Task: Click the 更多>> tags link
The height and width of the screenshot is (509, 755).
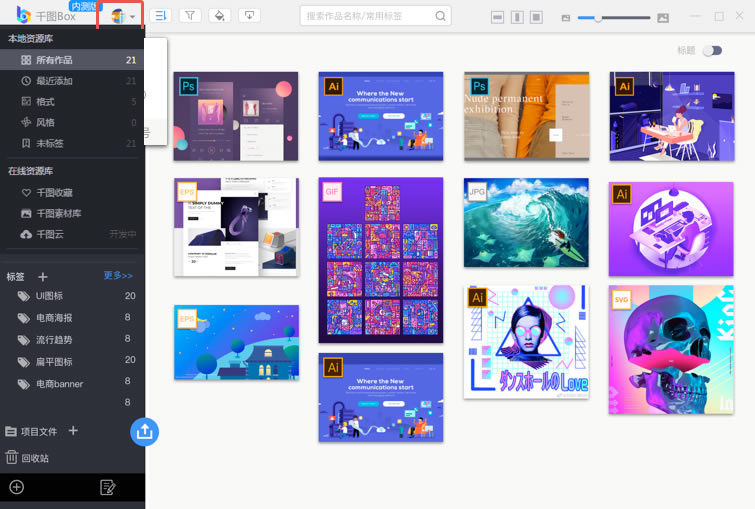Action: pos(118,275)
